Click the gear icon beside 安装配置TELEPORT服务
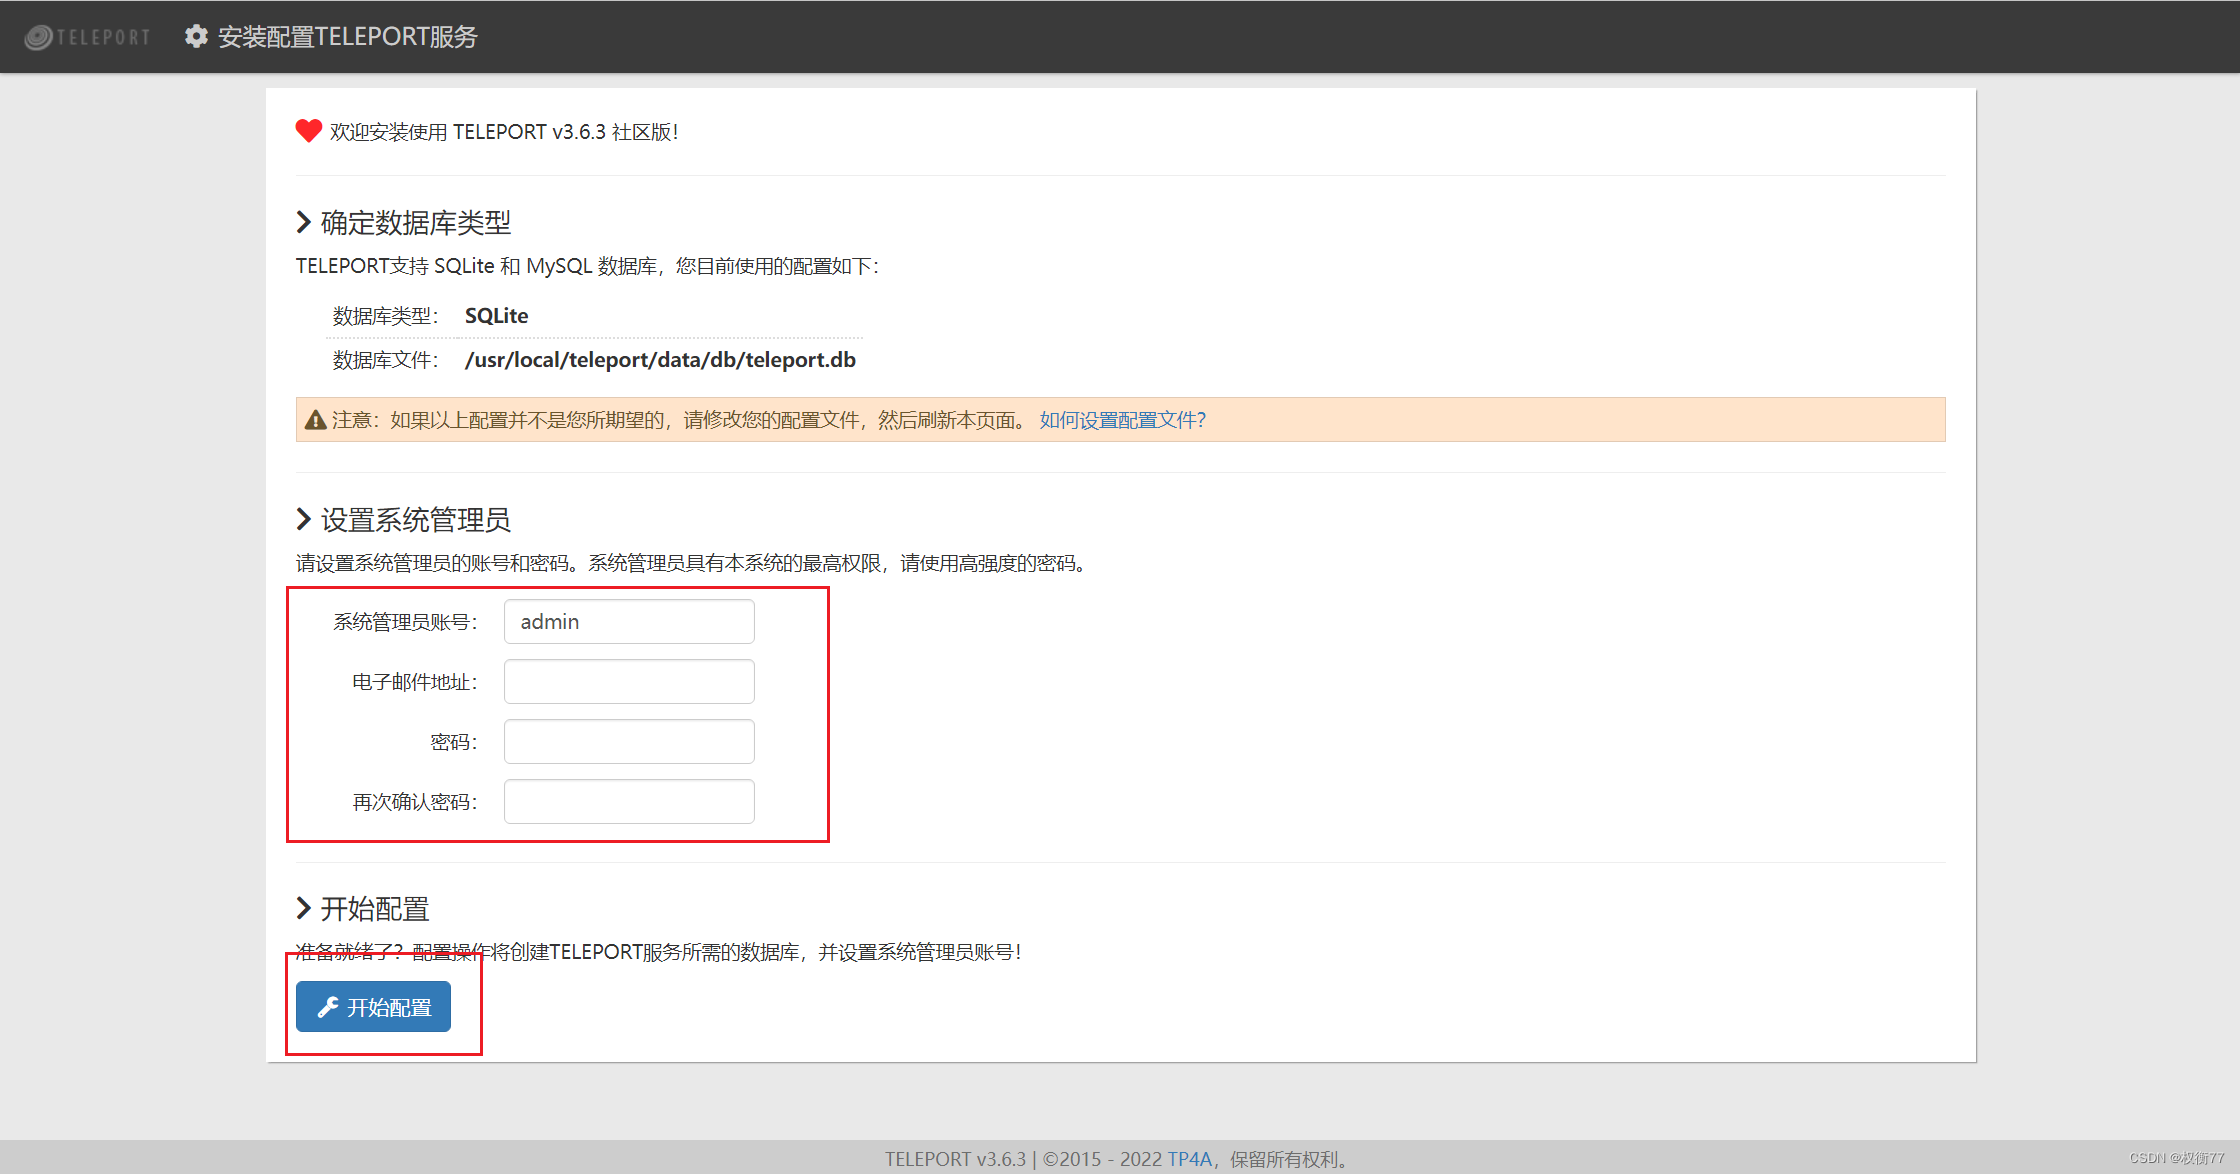This screenshot has width=2240, height=1174. 196,36
